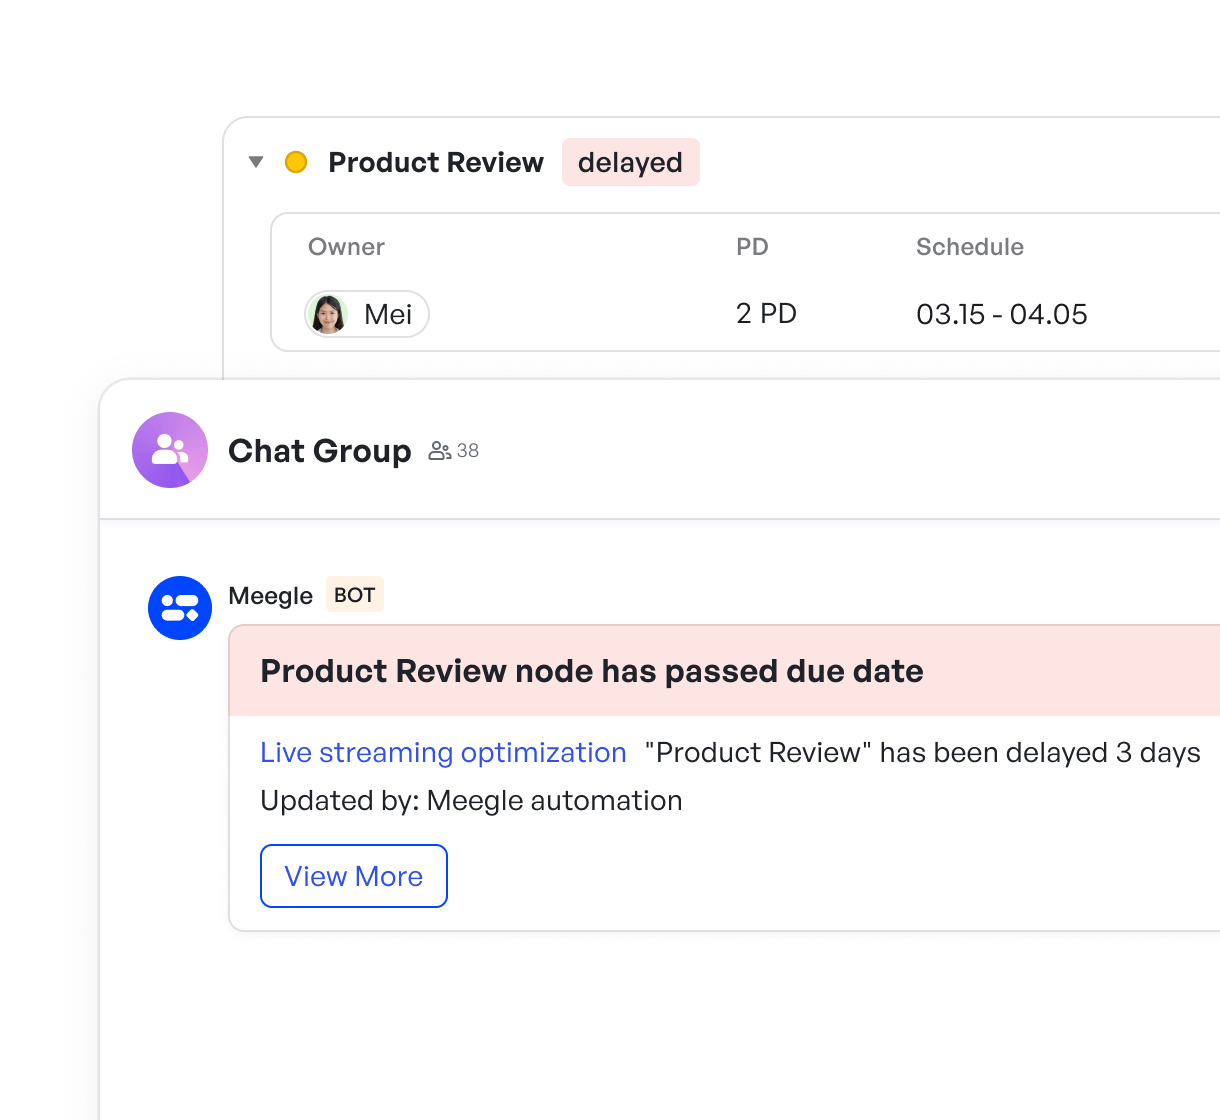1220x1120 pixels.
Task: Click the Schedule column header
Action: 969,247
